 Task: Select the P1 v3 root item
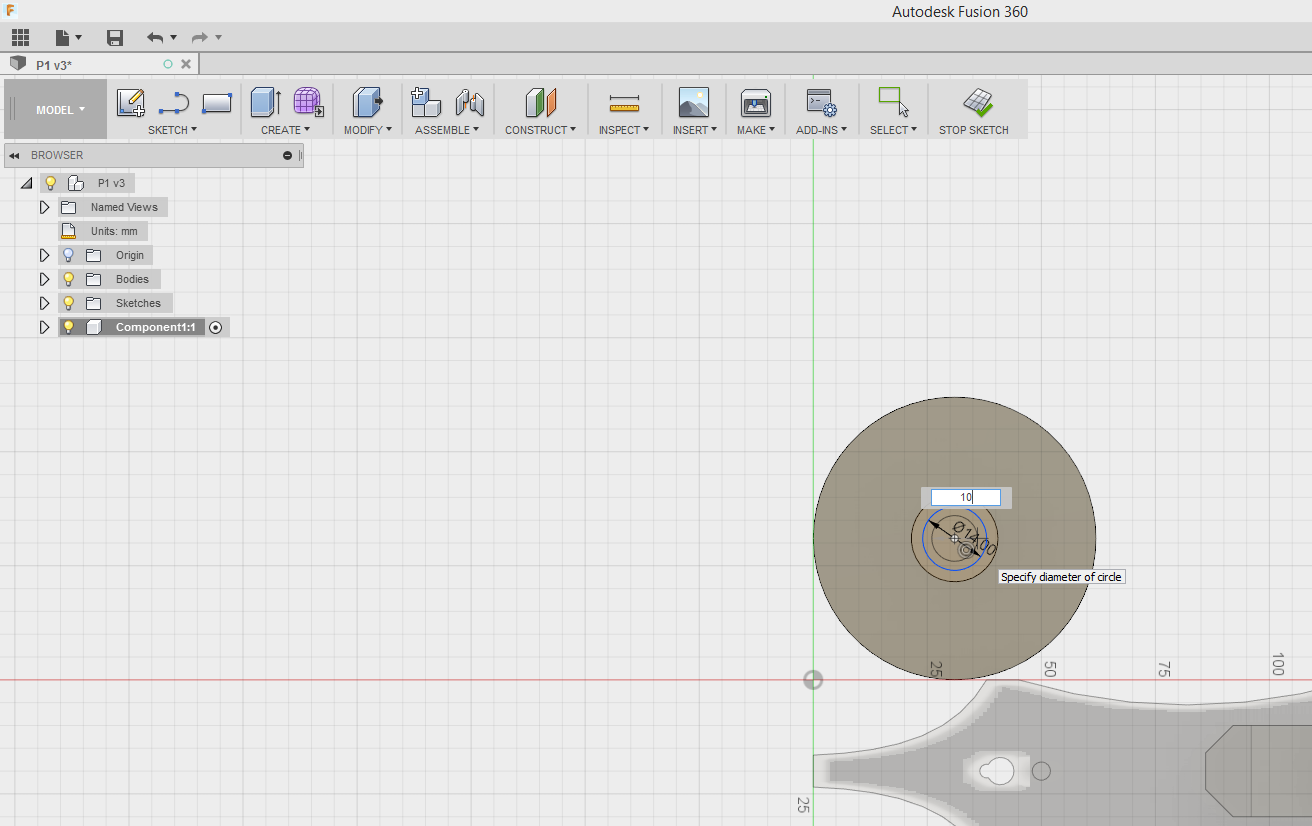click(111, 183)
